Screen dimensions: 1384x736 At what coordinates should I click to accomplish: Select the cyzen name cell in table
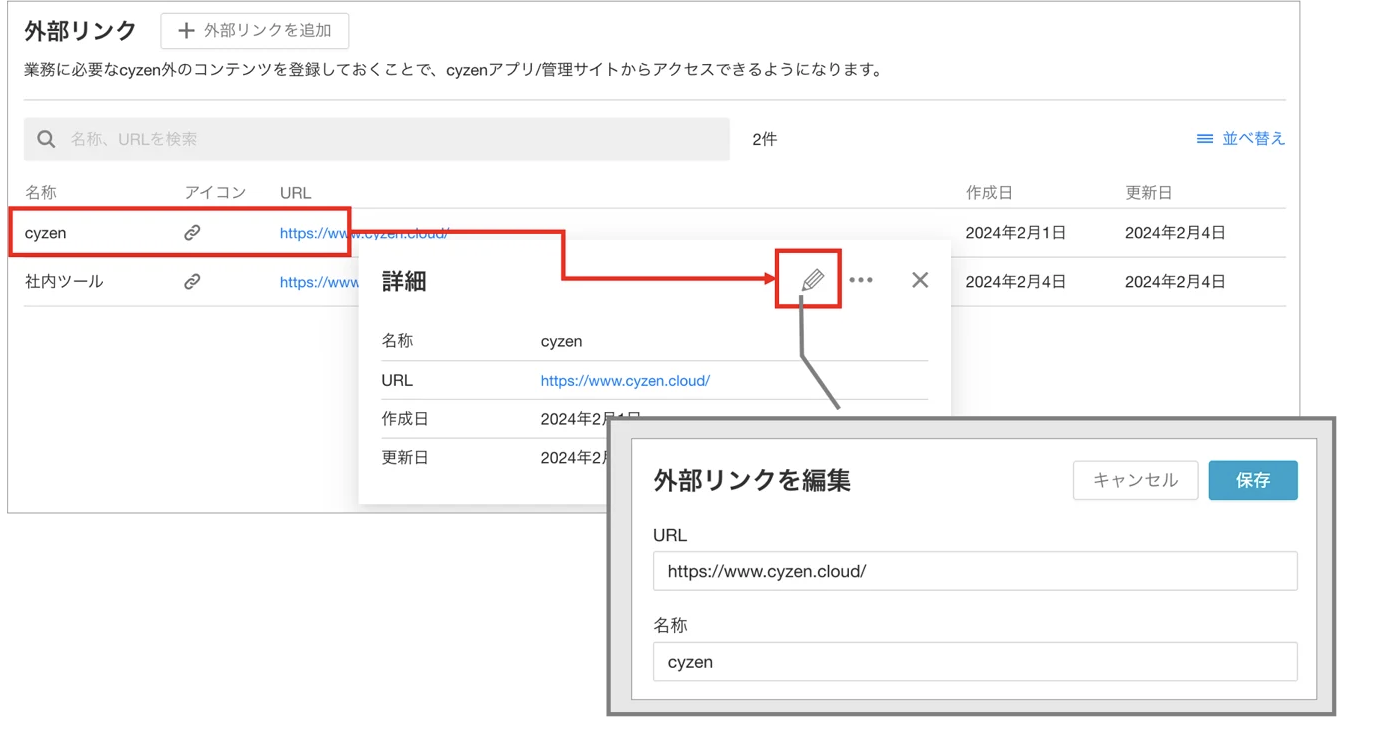tap(46, 233)
